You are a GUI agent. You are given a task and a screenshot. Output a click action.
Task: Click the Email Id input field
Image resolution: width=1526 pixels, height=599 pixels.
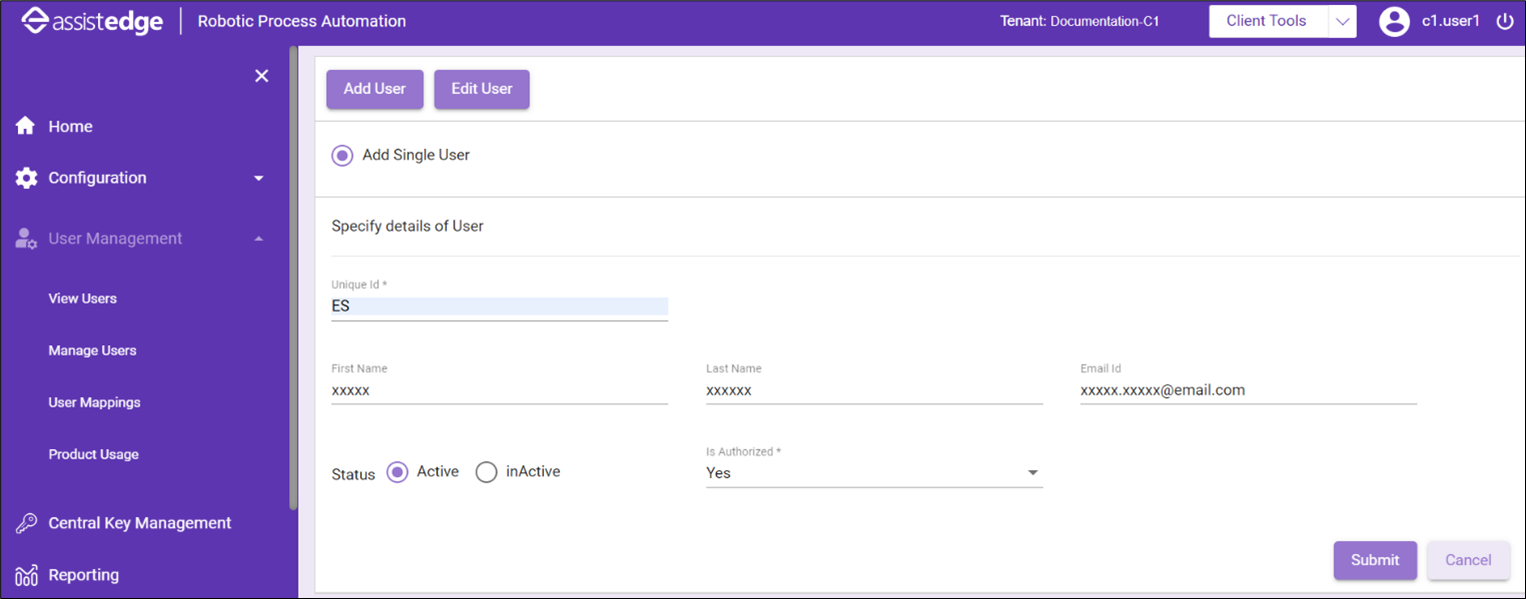pos(1248,391)
